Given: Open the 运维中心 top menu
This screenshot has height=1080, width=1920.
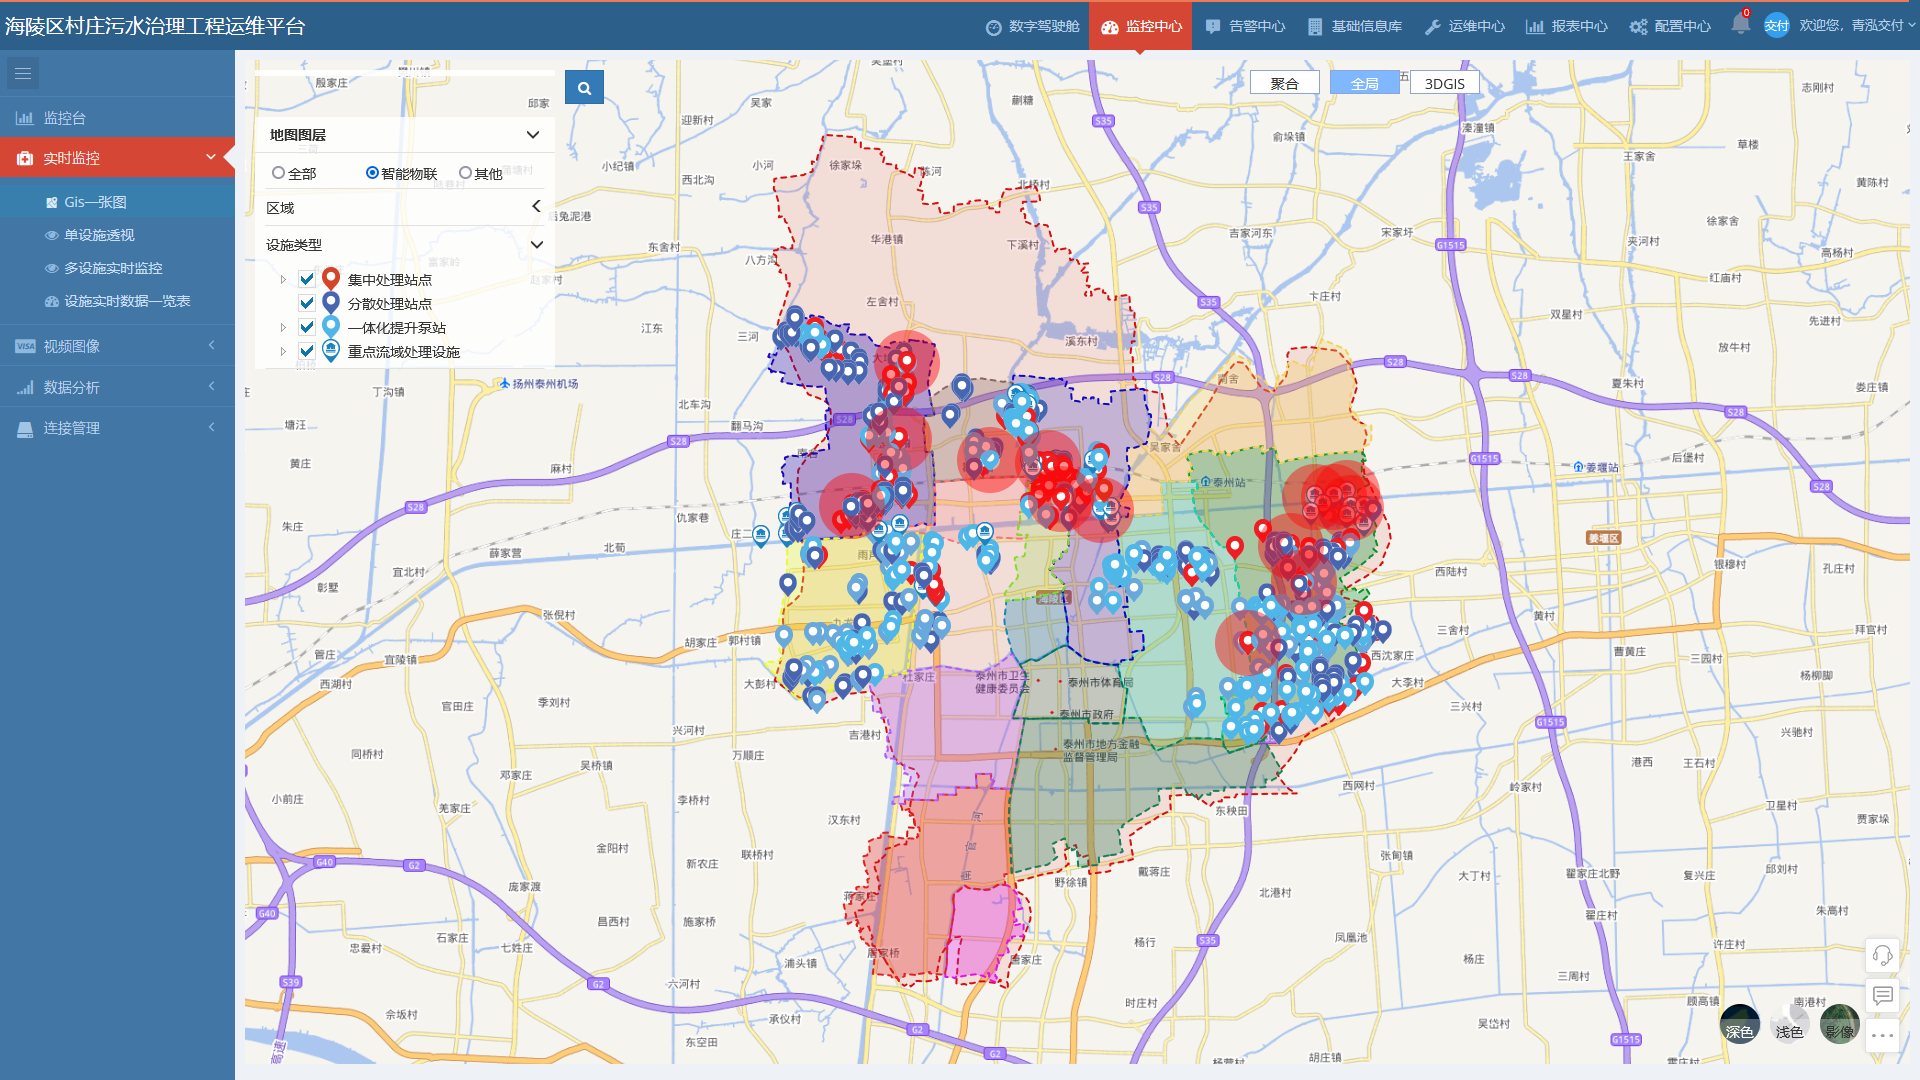Looking at the screenshot, I should pos(1465,26).
